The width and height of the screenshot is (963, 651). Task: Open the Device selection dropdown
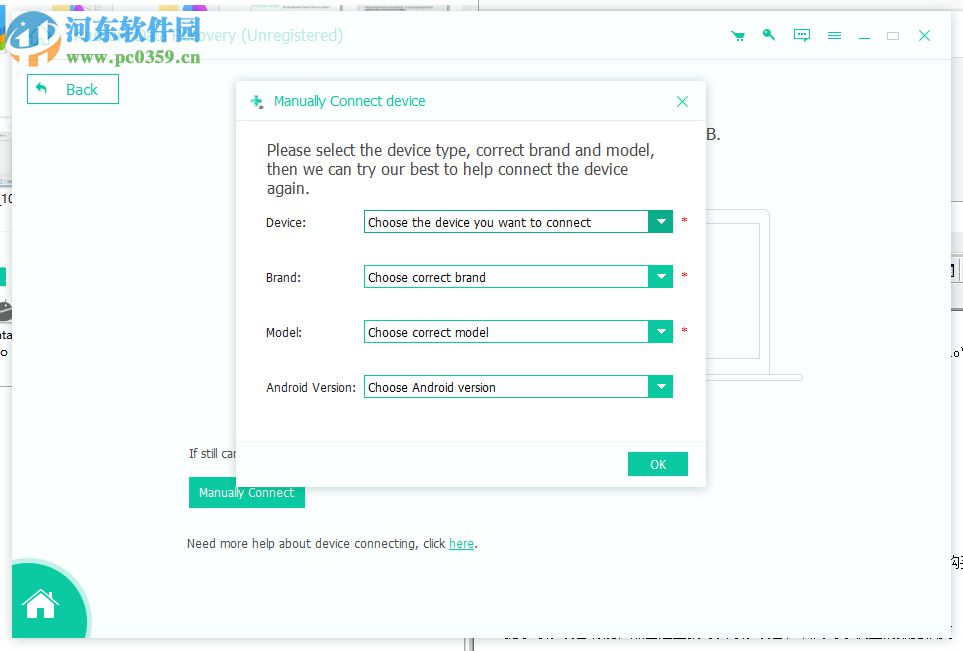(x=510, y=221)
